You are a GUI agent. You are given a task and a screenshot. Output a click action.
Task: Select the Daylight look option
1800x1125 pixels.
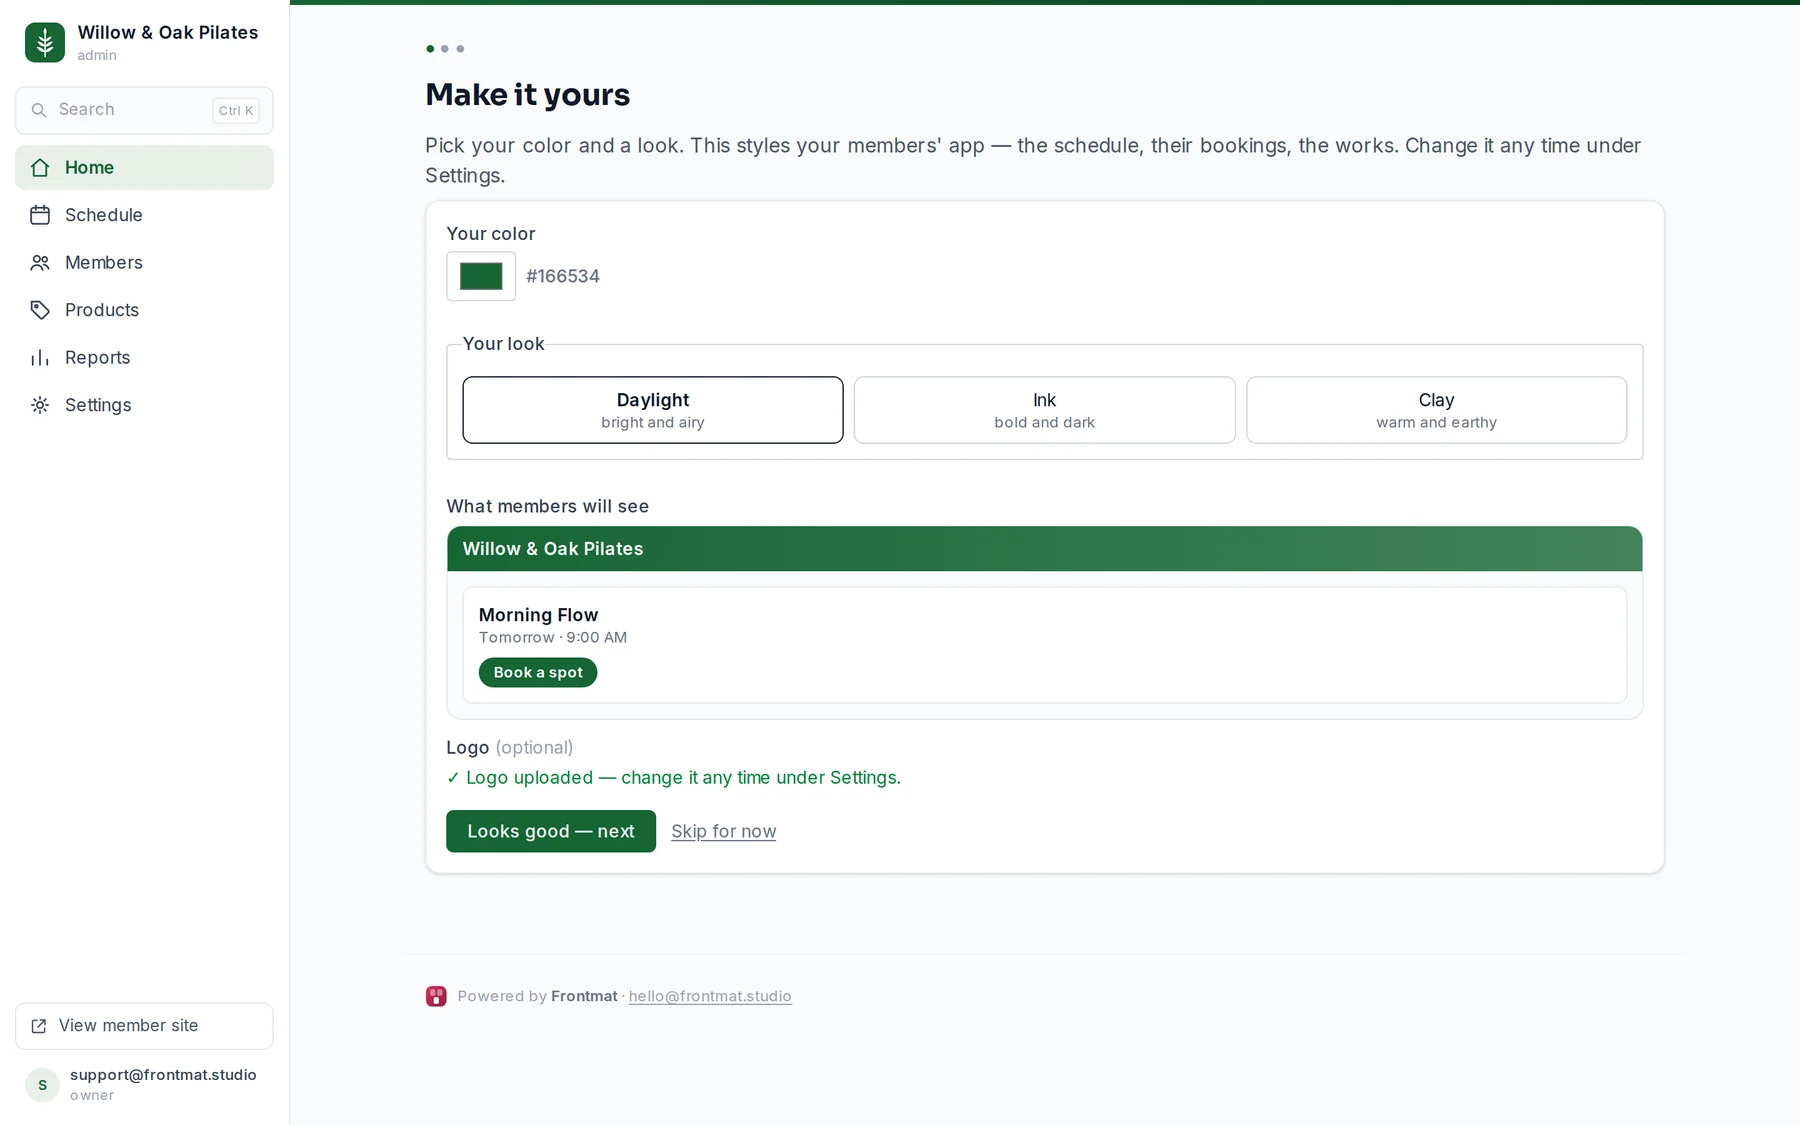click(x=653, y=410)
